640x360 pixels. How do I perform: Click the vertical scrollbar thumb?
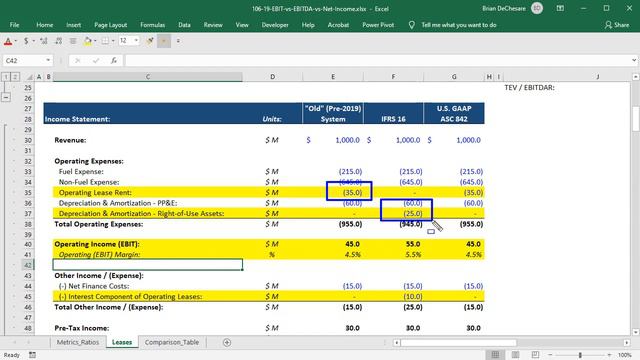click(636, 118)
